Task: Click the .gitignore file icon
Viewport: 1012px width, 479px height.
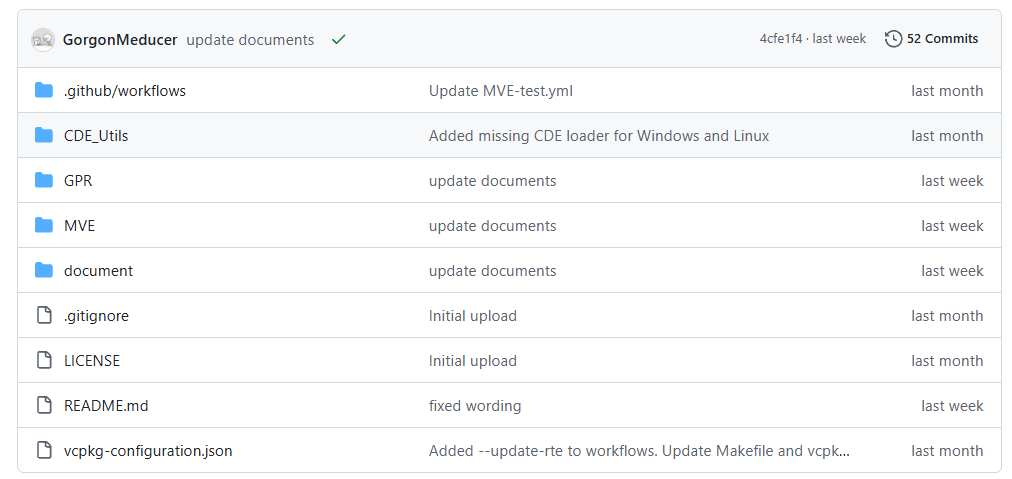Action: (43, 316)
